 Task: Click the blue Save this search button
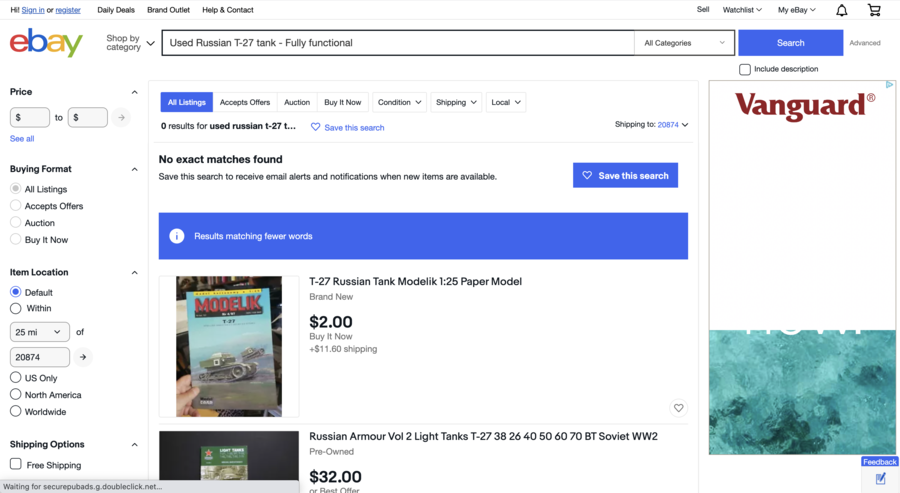tap(625, 175)
